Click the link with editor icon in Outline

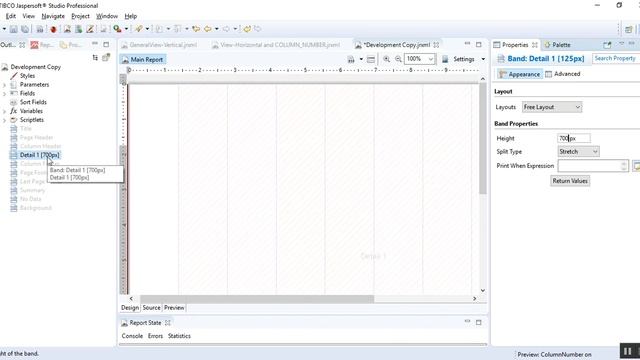pyautogui.click(x=106, y=58)
